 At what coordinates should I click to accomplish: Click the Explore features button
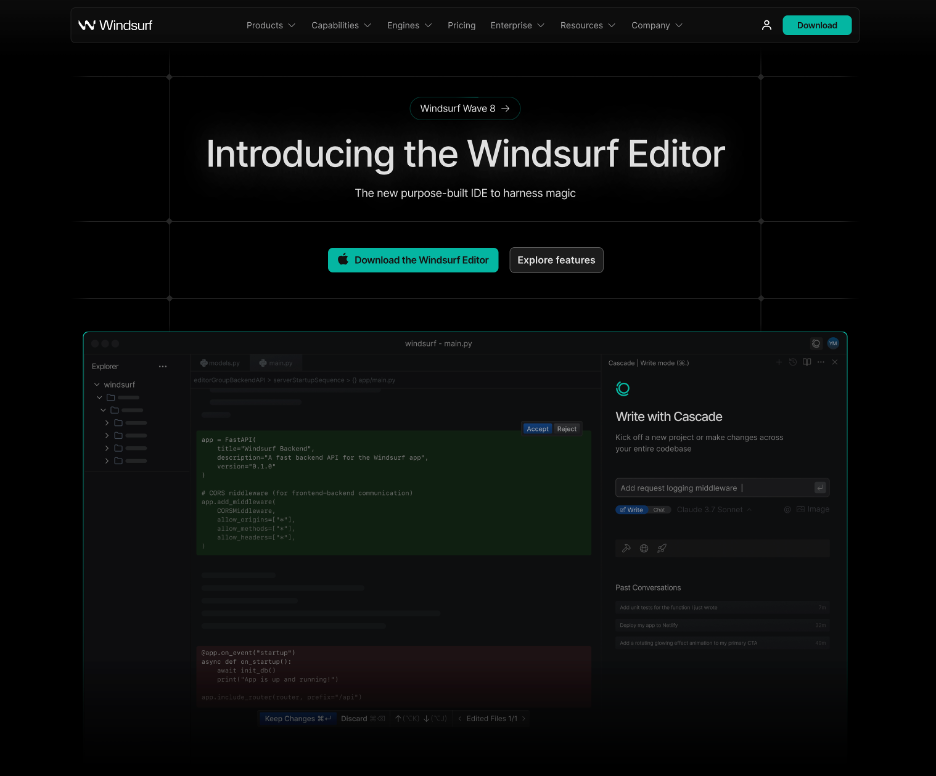[x=556, y=260]
